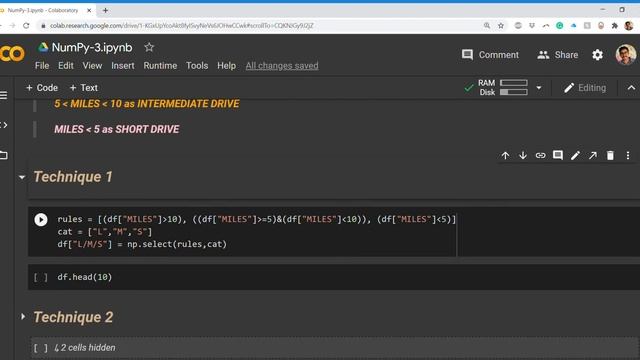Open the Insert menu
The width and height of the screenshot is (640, 360).
pyautogui.click(x=123, y=66)
